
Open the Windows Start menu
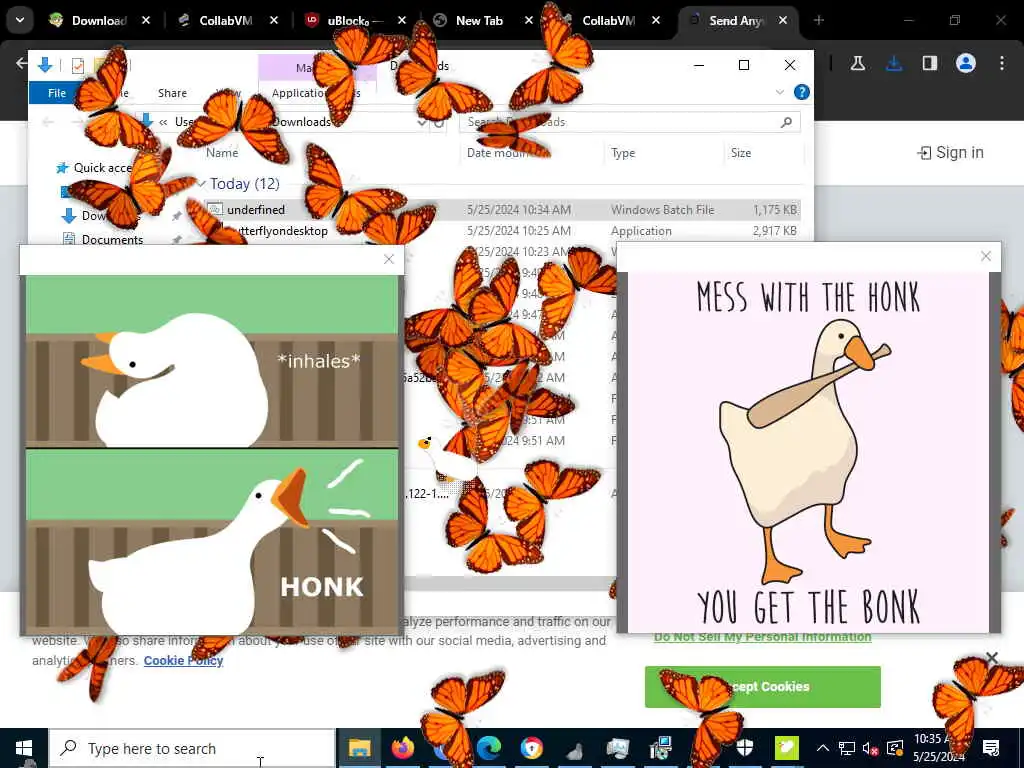coord(24,748)
